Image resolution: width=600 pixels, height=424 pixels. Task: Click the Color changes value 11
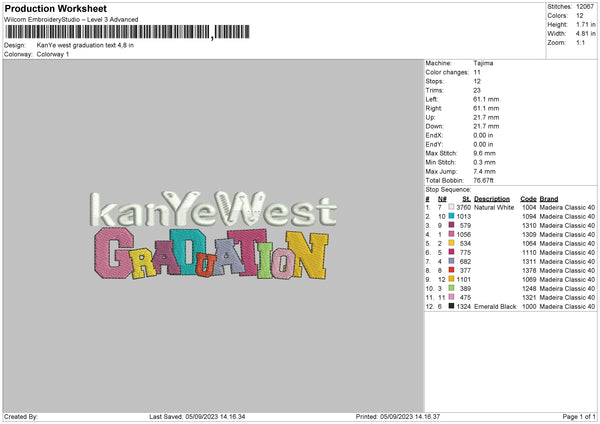(477, 72)
